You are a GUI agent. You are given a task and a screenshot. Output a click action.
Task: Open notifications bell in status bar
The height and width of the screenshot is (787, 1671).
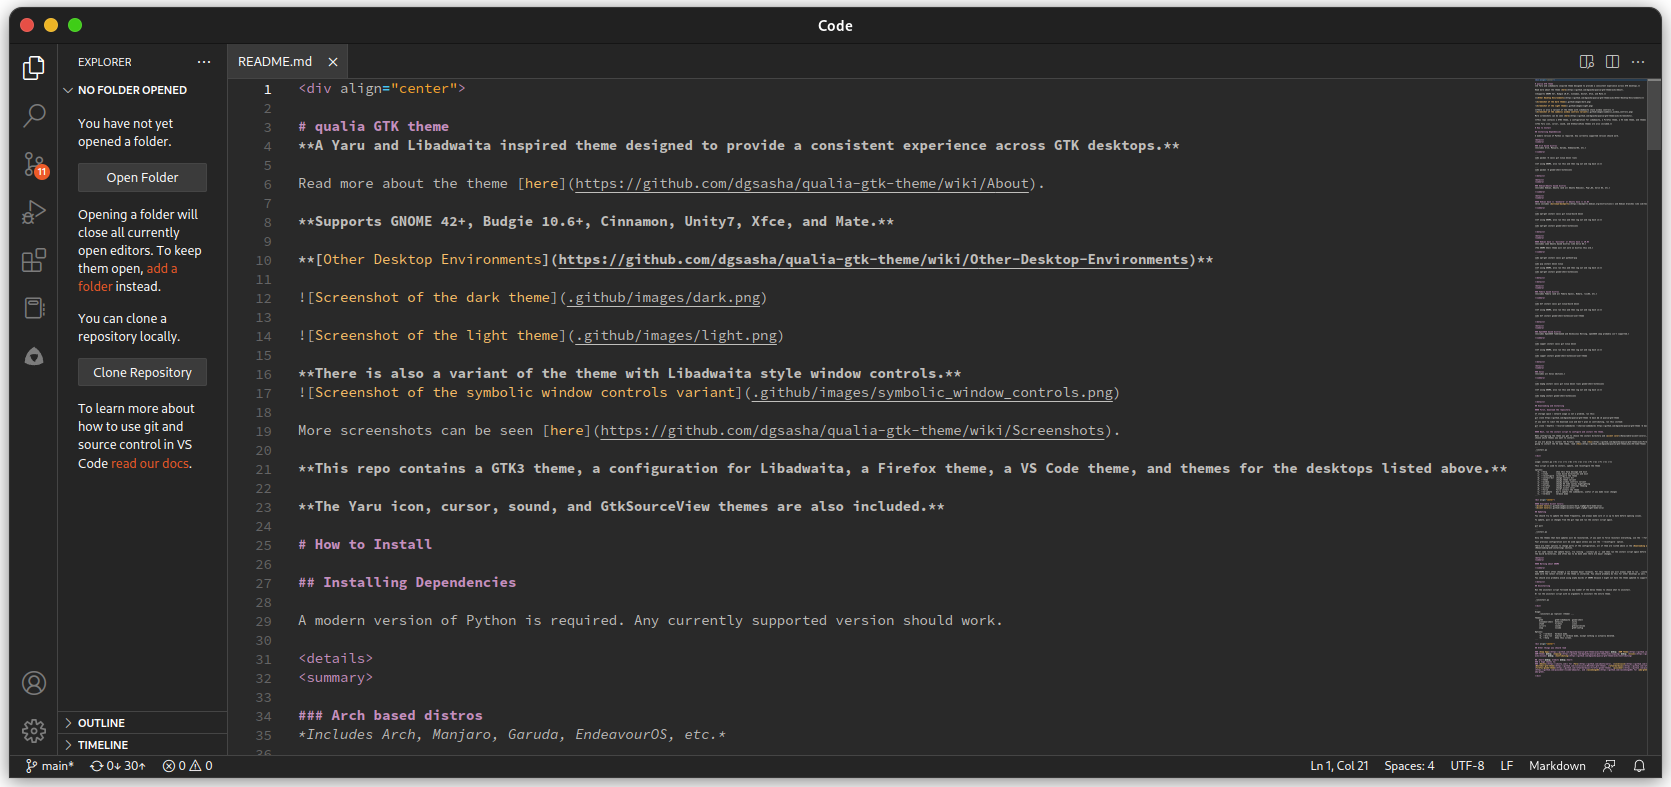(x=1639, y=766)
